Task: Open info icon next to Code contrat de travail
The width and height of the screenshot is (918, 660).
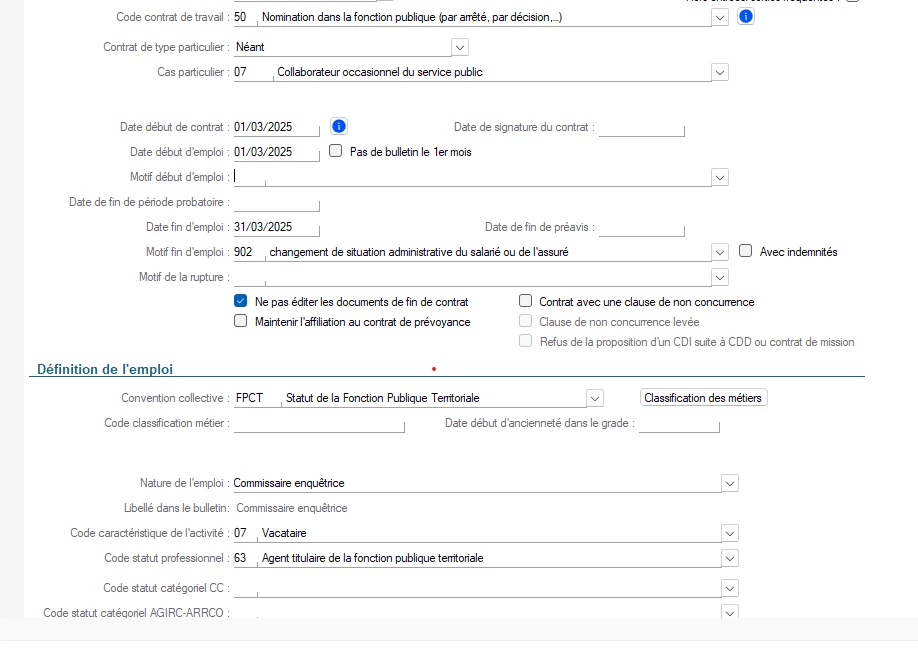Action: (745, 16)
